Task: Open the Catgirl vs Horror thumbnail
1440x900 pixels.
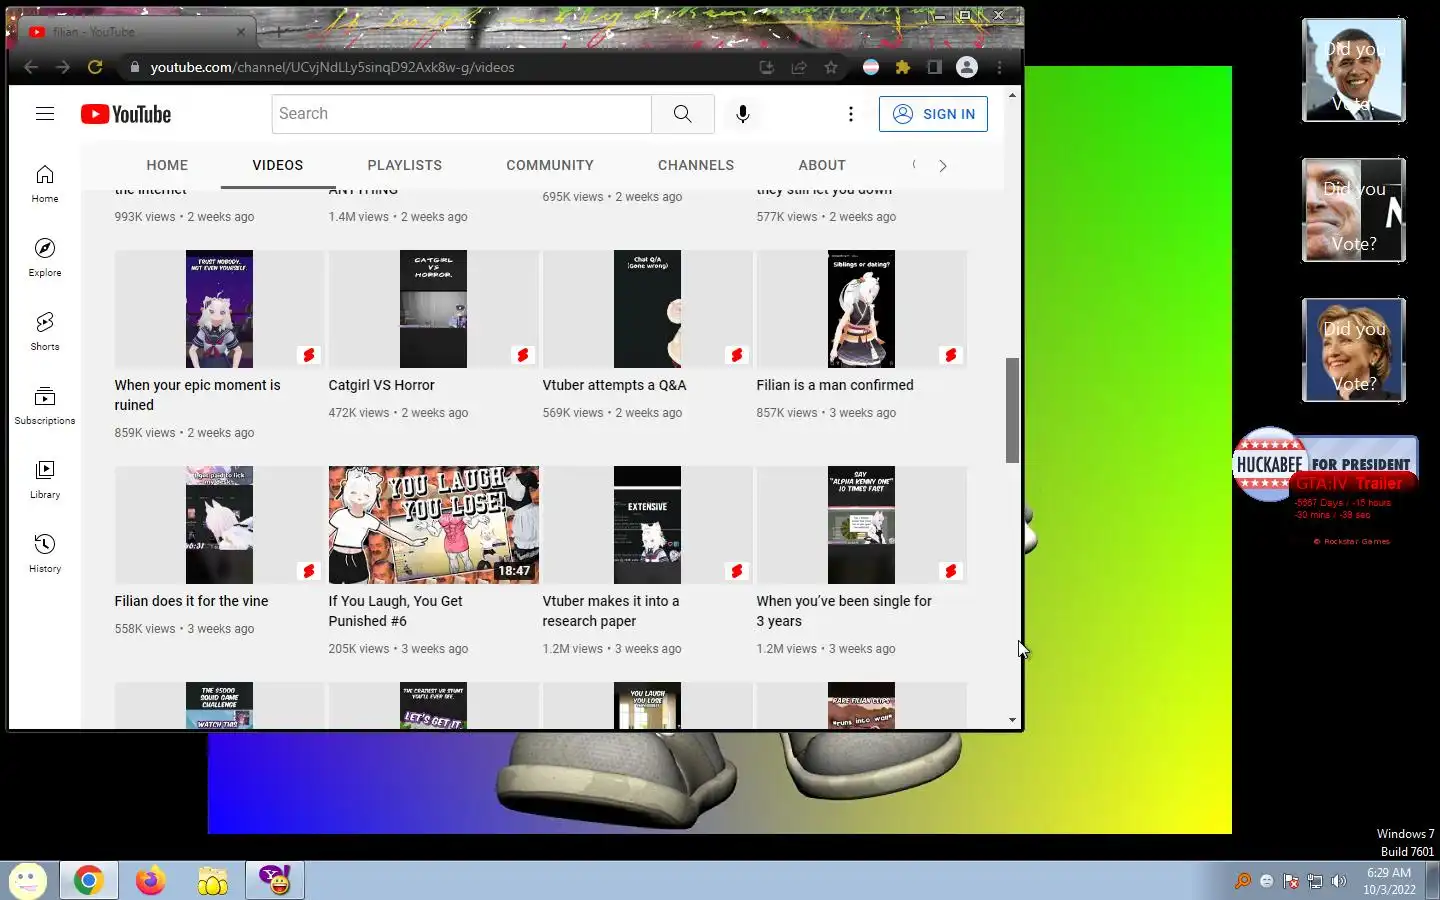Action: pos(433,309)
